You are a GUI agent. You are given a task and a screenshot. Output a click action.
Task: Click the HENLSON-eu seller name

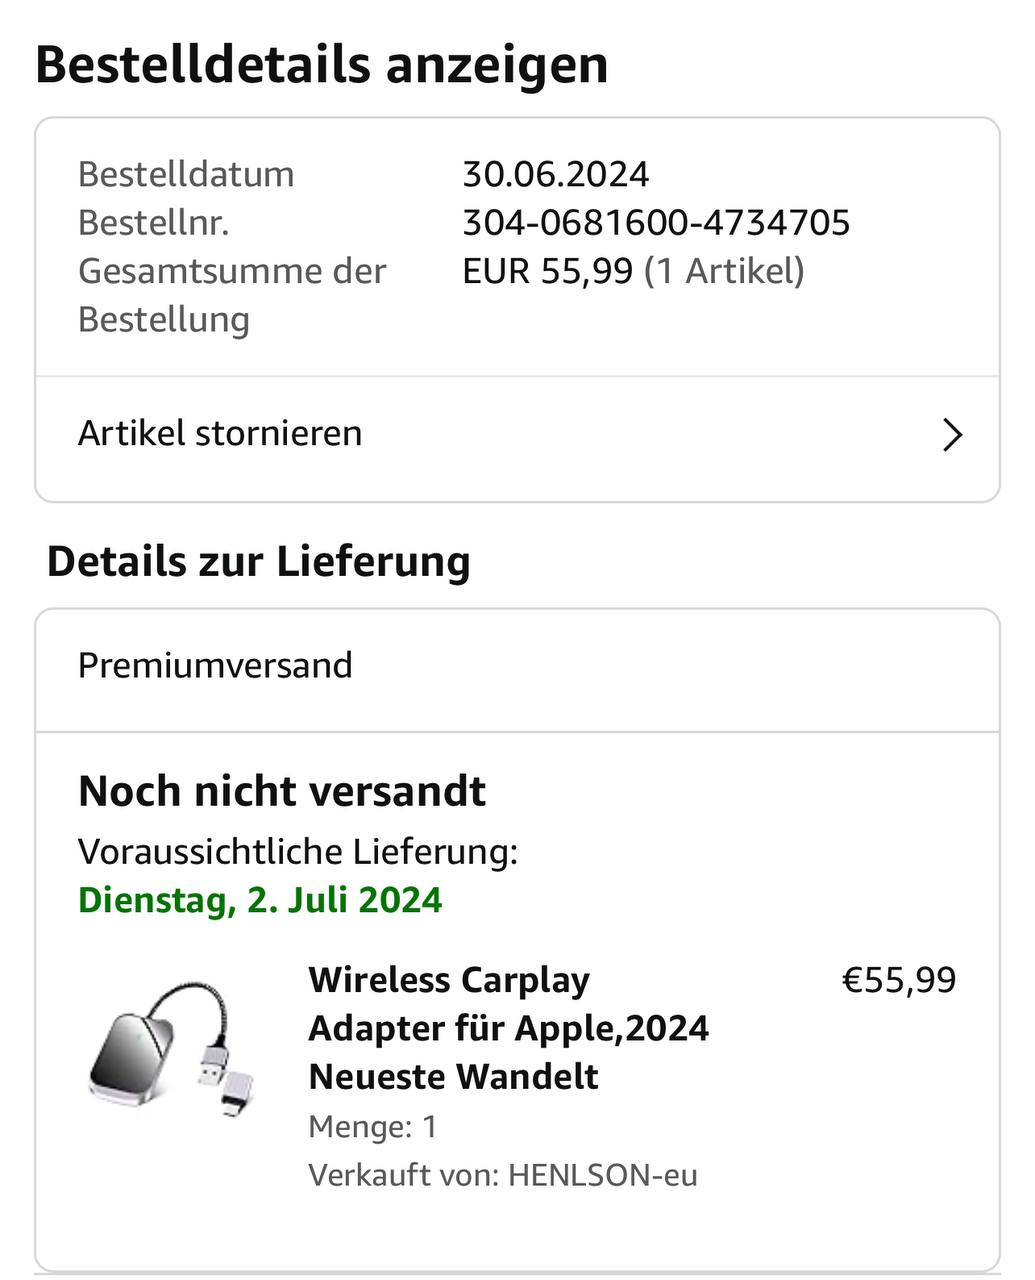[602, 1174]
